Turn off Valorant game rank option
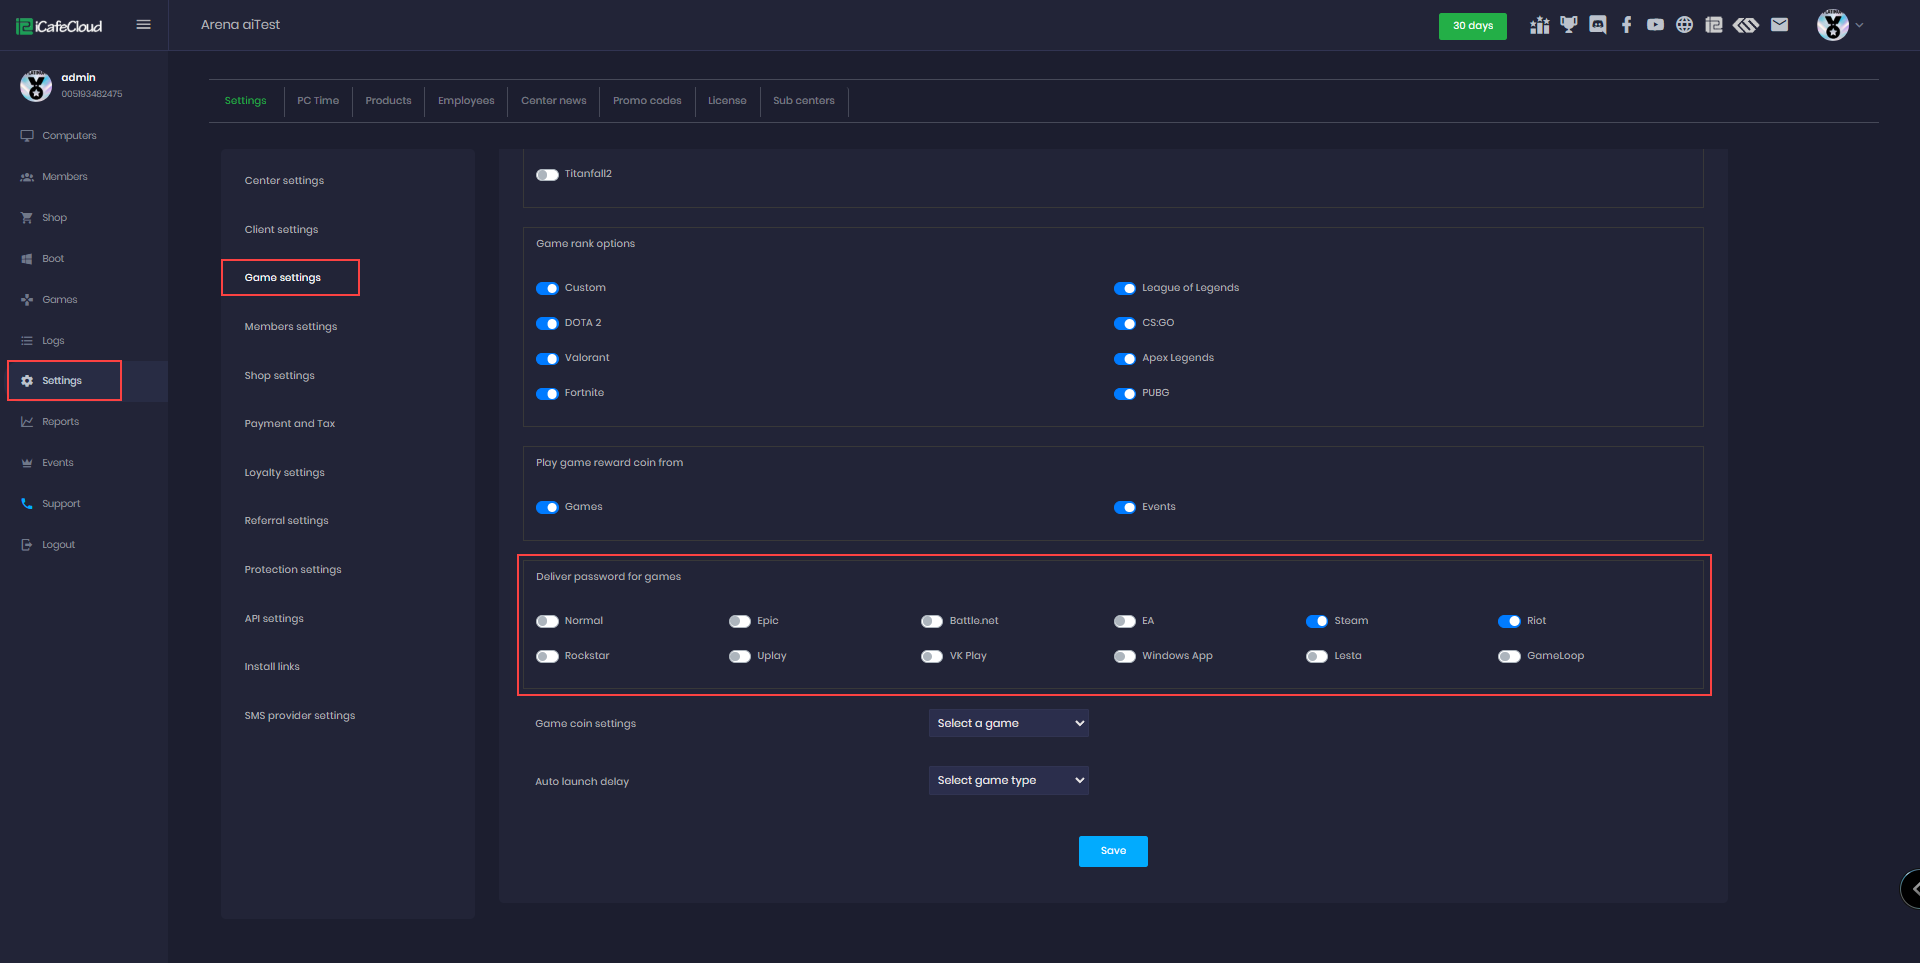The height and width of the screenshot is (963, 1920). point(547,358)
